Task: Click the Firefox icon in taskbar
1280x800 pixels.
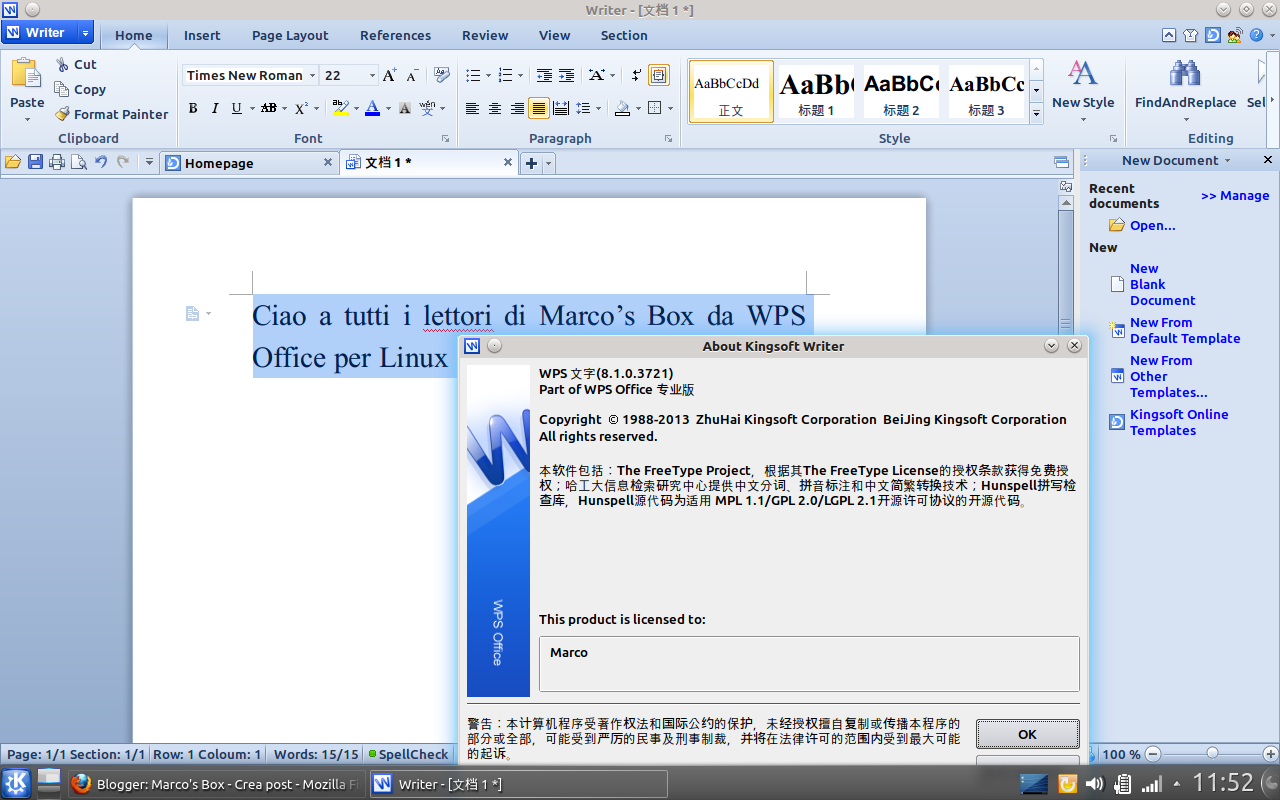Action: coord(81,783)
